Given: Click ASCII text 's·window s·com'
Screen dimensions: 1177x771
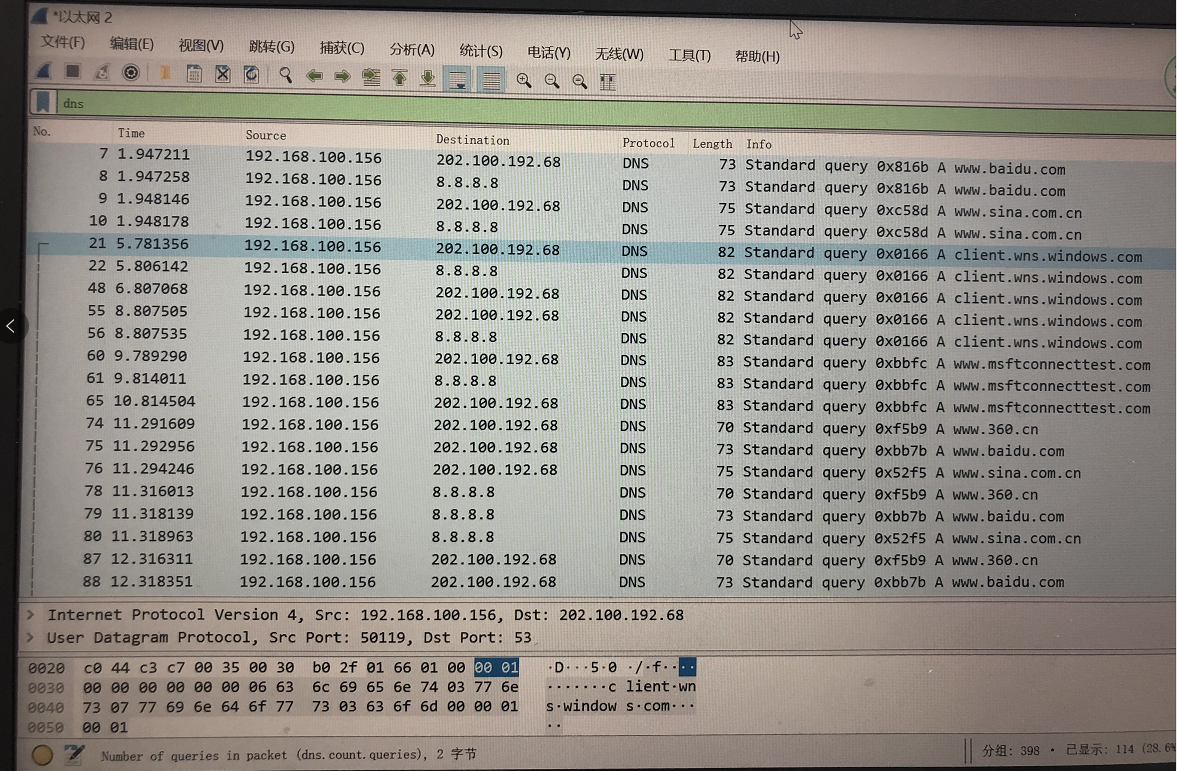Looking at the screenshot, I should tap(608, 706).
